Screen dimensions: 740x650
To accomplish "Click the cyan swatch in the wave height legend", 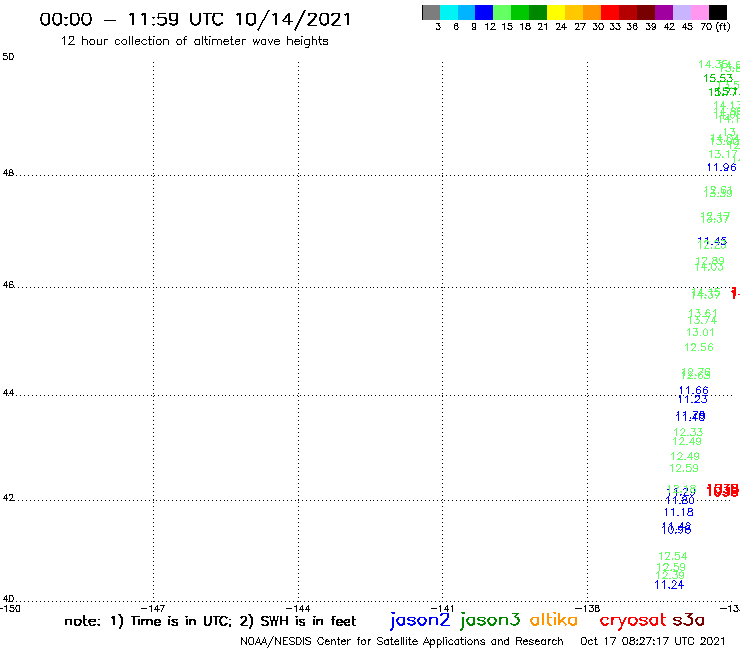I will [449, 12].
